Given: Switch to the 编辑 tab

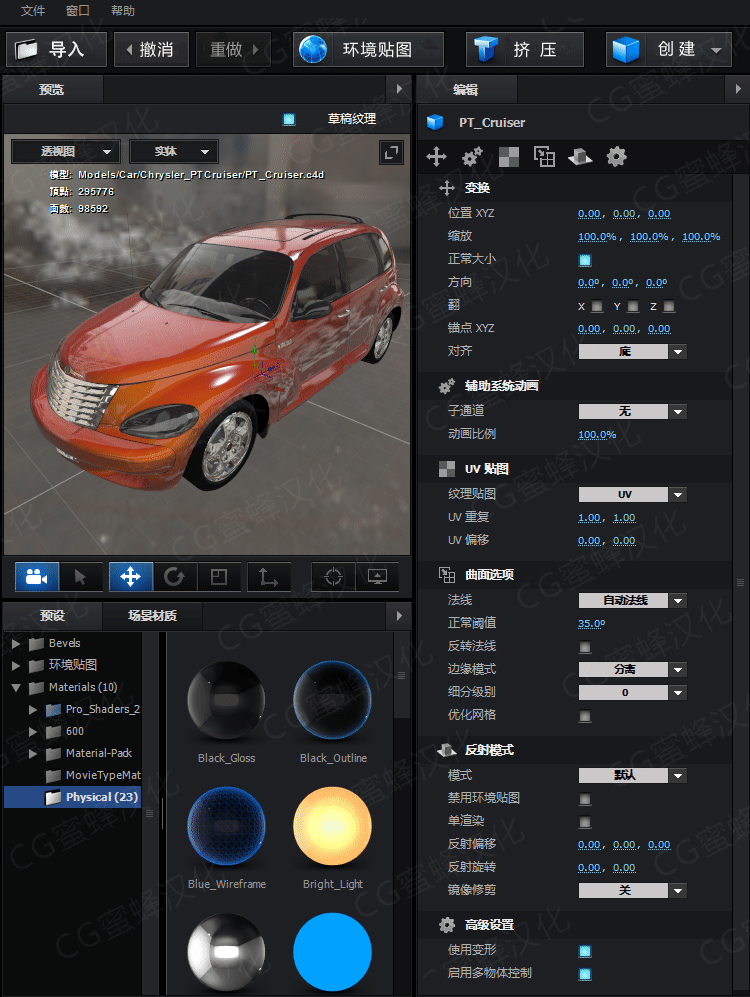Looking at the screenshot, I should pos(466,89).
